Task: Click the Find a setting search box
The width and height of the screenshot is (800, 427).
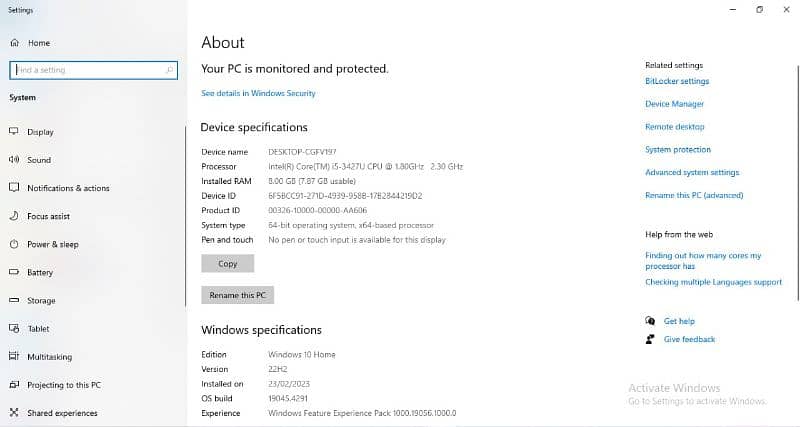Action: 93,70
